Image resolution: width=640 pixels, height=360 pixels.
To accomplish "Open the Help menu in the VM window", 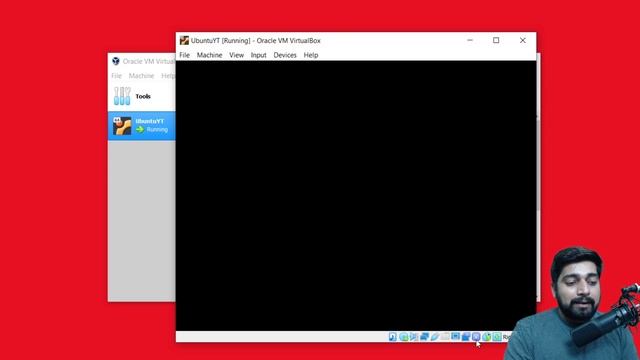I will pyautogui.click(x=311, y=55).
